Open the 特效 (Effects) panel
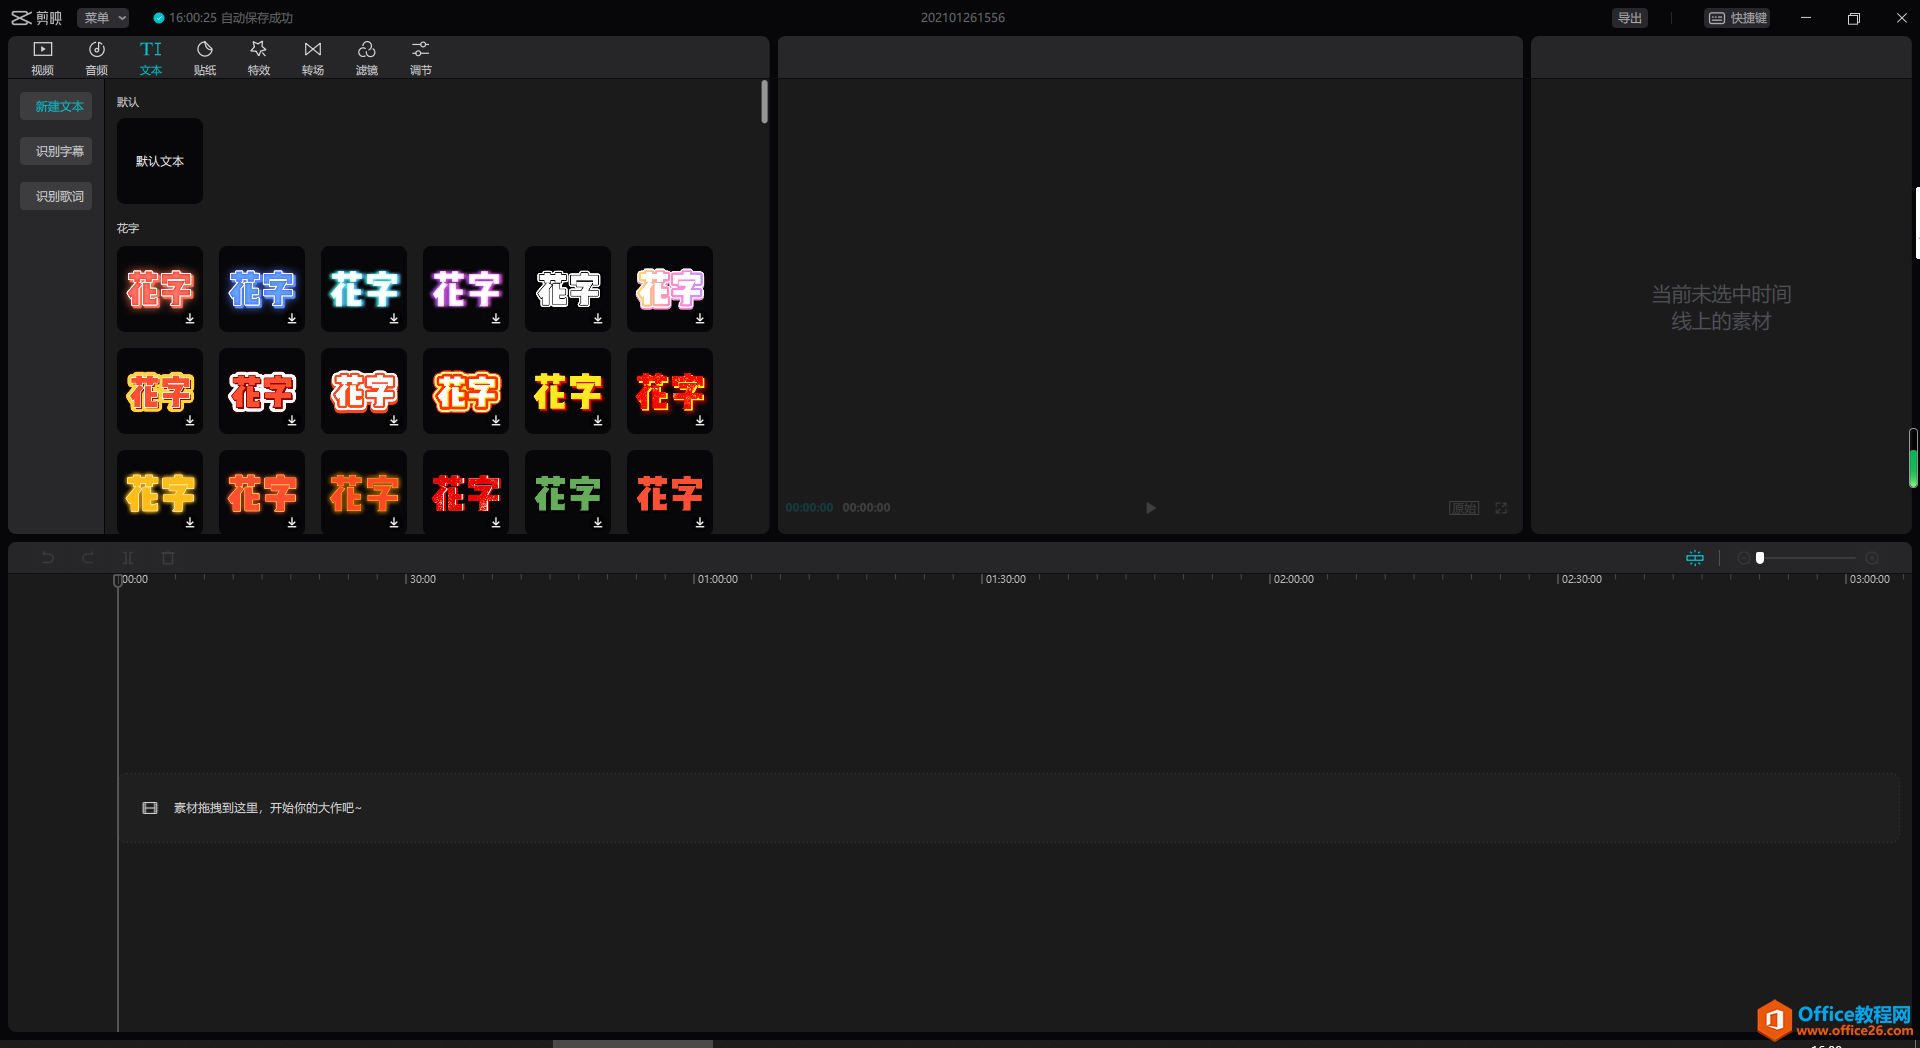The height and width of the screenshot is (1048, 1920). (x=259, y=58)
